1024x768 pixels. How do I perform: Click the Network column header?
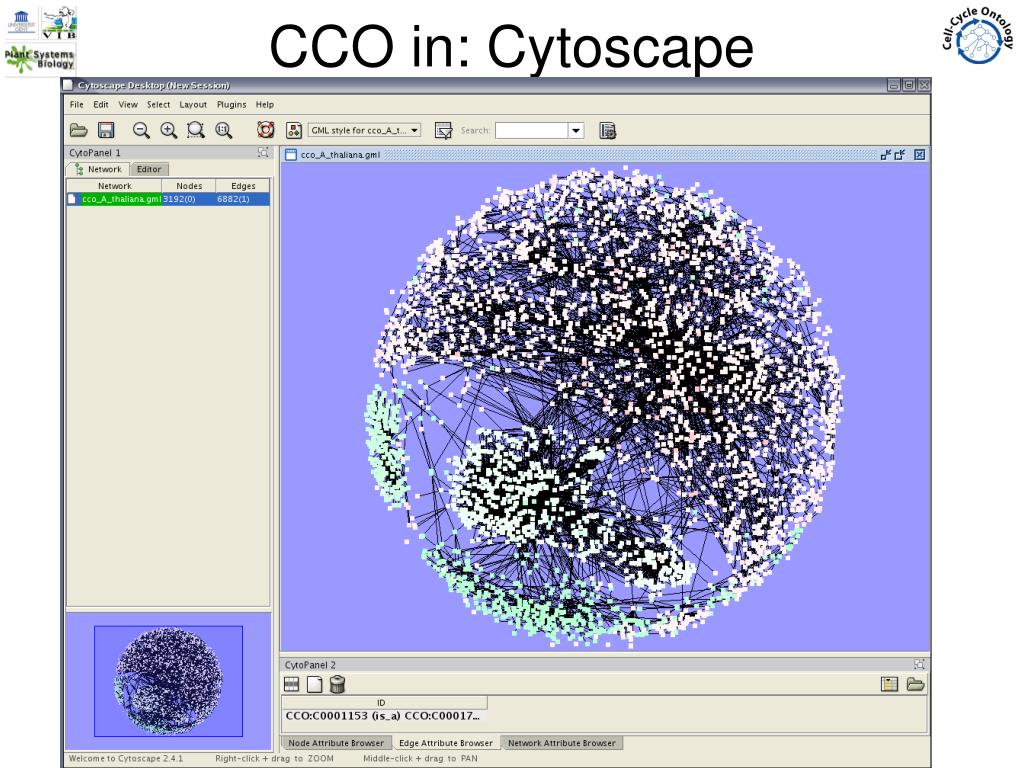click(x=114, y=186)
